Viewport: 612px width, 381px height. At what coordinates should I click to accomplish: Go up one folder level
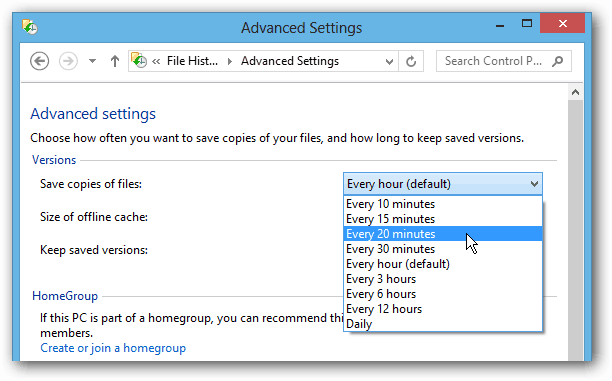pos(114,61)
